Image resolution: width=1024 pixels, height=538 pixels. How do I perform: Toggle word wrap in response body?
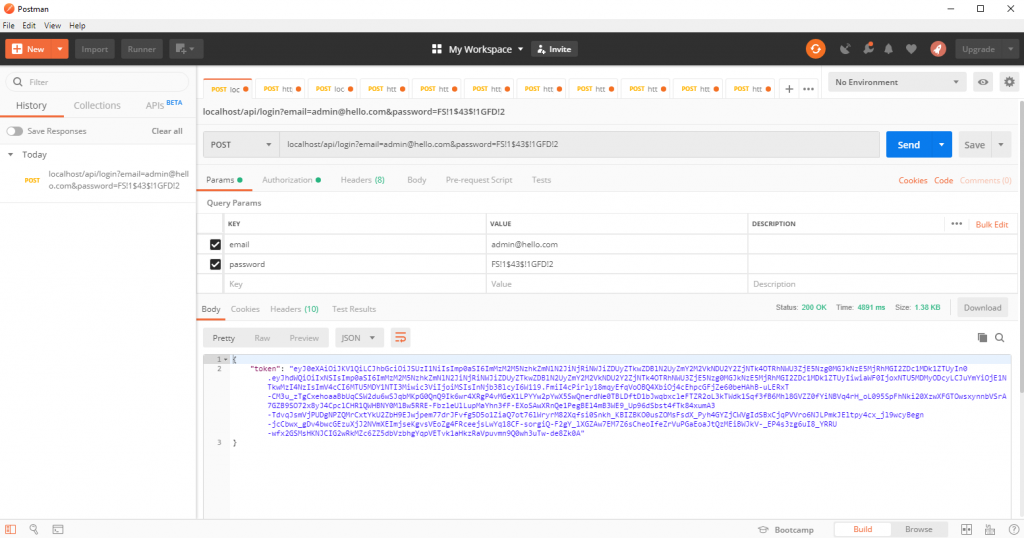pos(400,338)
